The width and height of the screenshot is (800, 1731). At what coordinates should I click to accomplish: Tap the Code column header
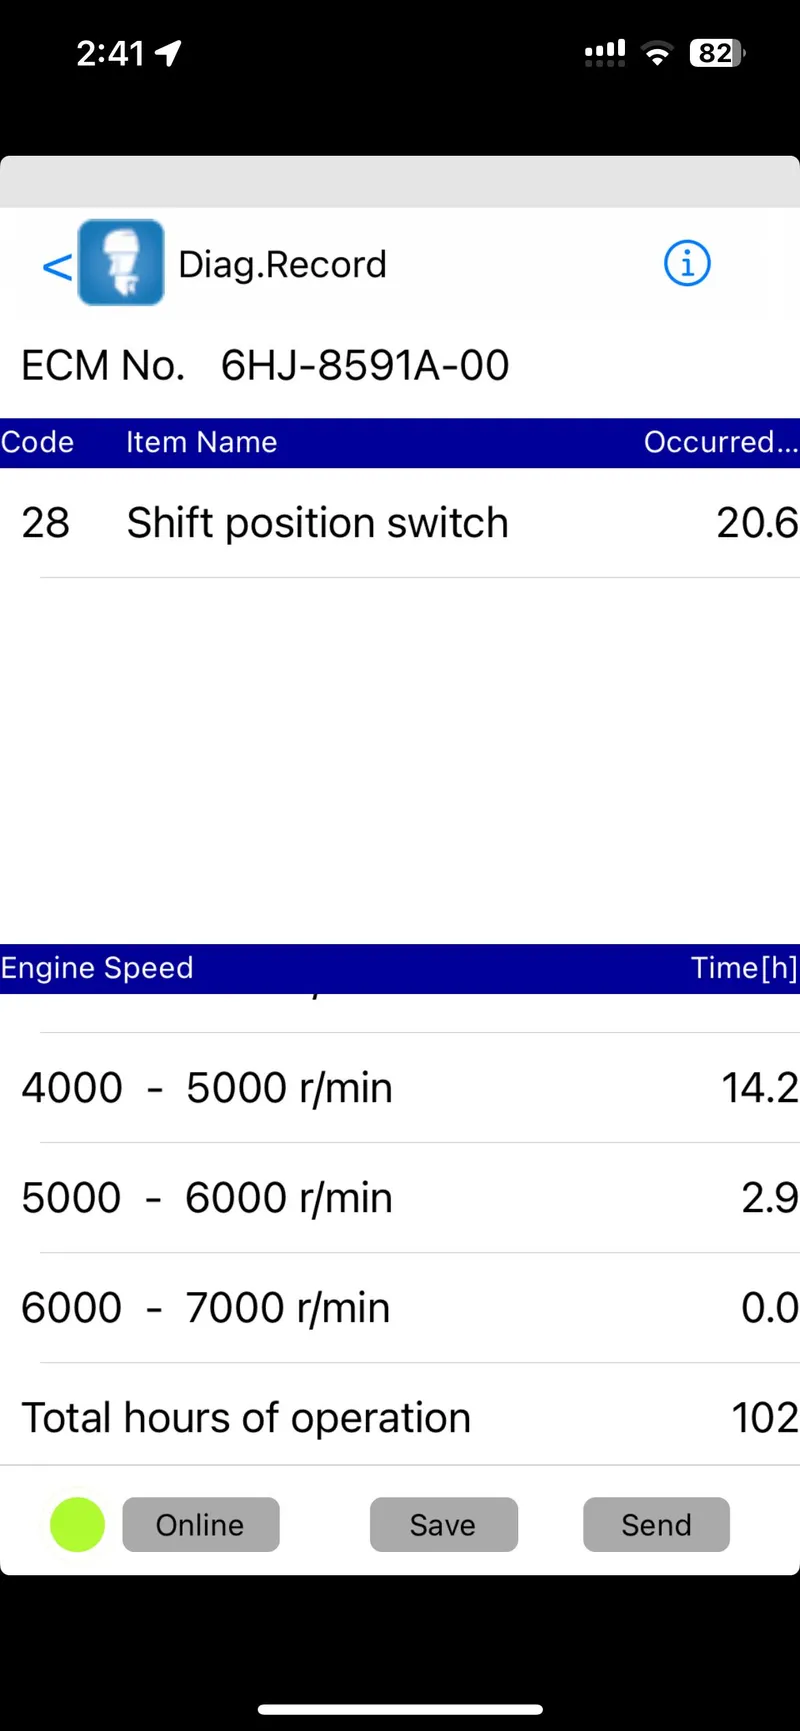(x=38, y=442)
